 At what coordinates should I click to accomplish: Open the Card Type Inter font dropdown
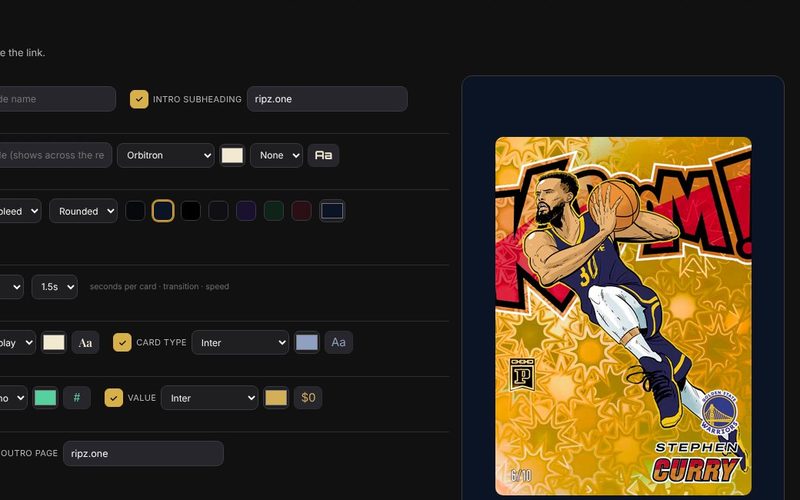tap(240, 342)
